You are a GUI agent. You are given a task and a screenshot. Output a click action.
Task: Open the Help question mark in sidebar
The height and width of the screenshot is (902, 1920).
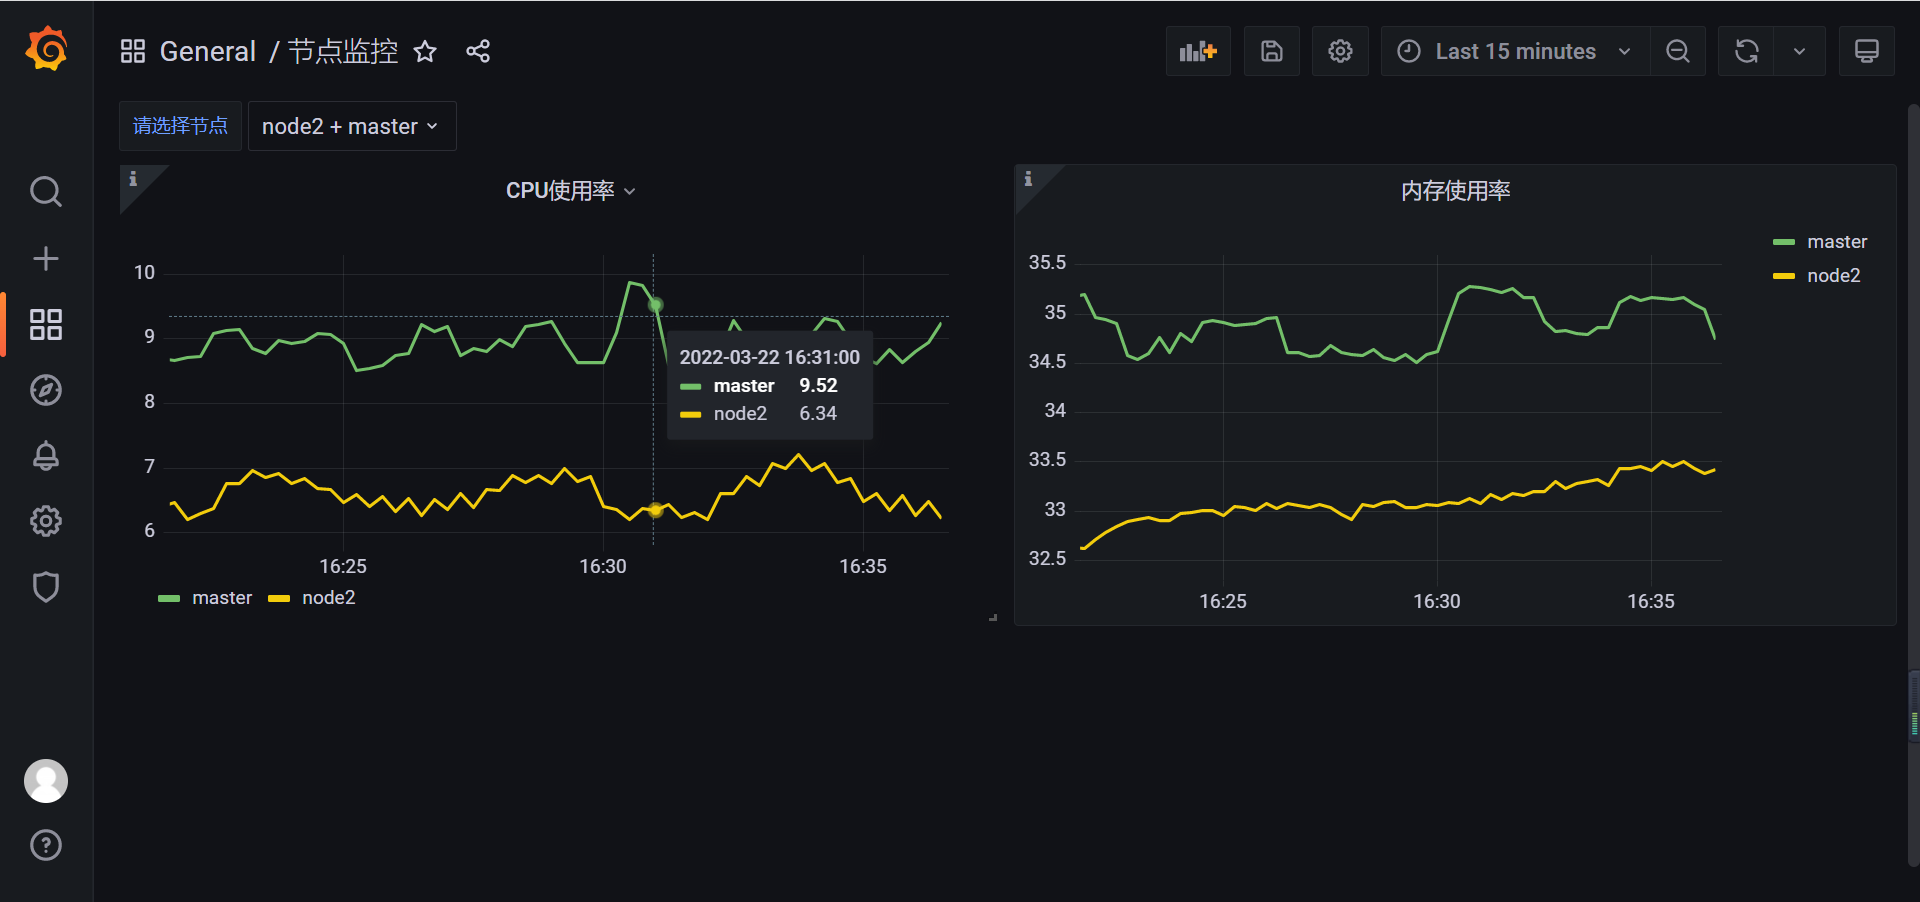tap(46, 845)
